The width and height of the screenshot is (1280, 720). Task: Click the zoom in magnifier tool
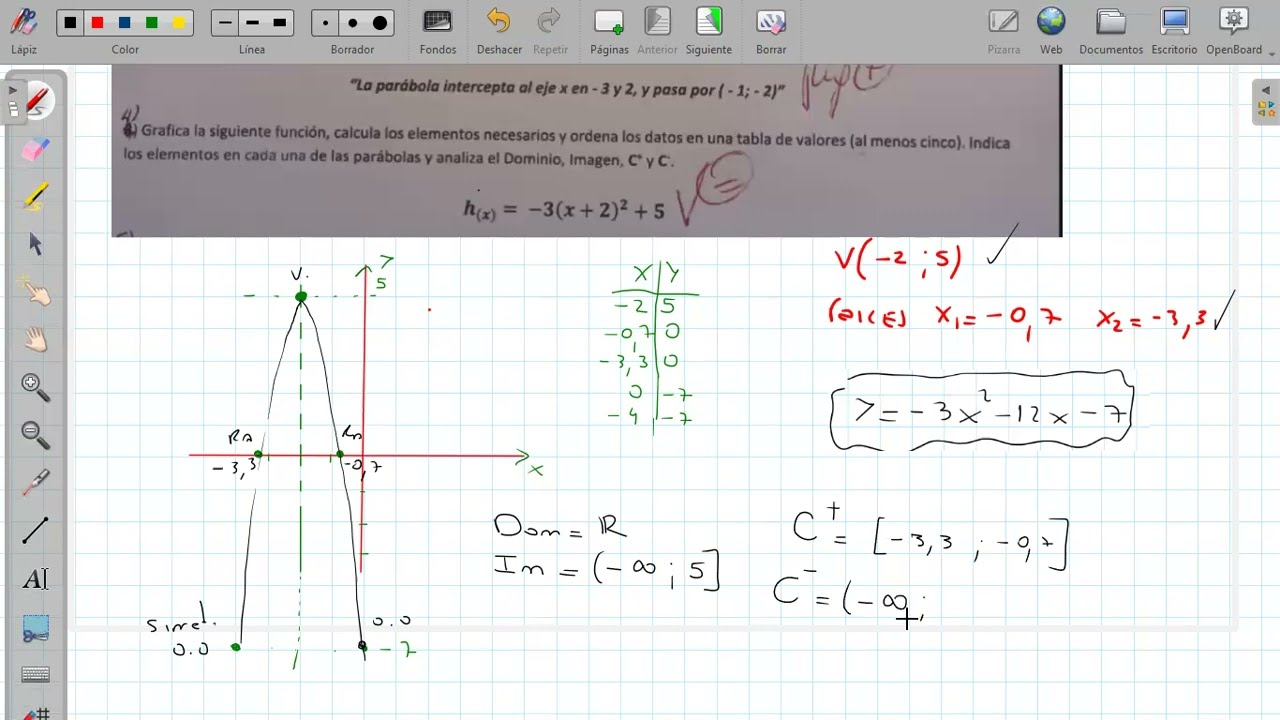(x=36, y=388)
